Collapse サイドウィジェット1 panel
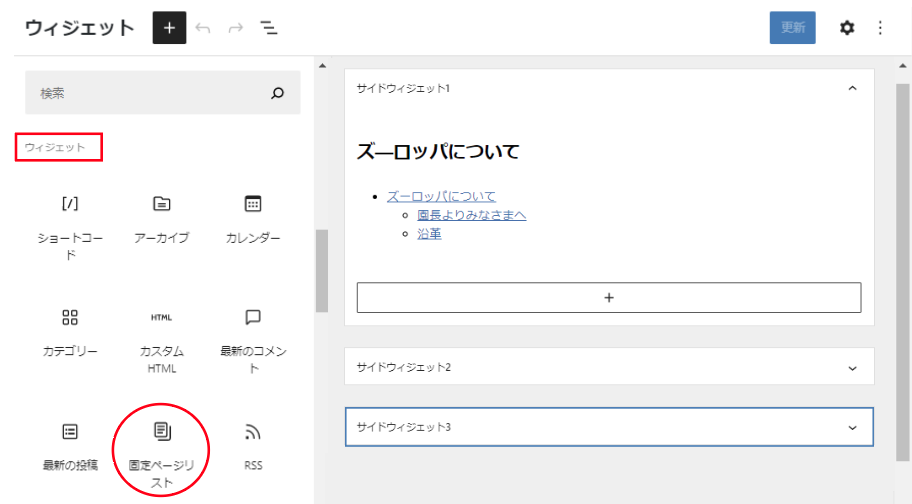Screen dimensions: 912x504 click(852, 88)
